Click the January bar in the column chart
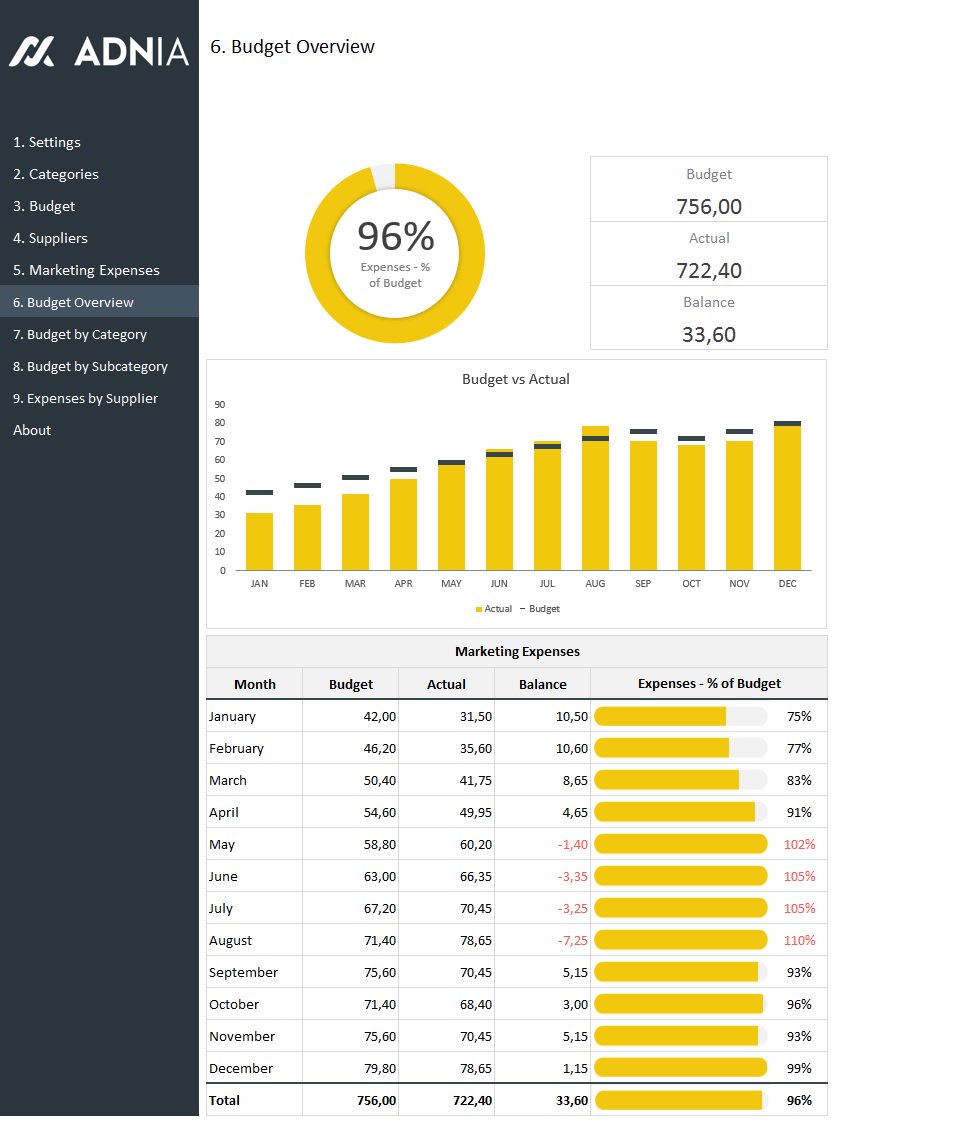Screen dimensions: 971x1125 [259, 540]
